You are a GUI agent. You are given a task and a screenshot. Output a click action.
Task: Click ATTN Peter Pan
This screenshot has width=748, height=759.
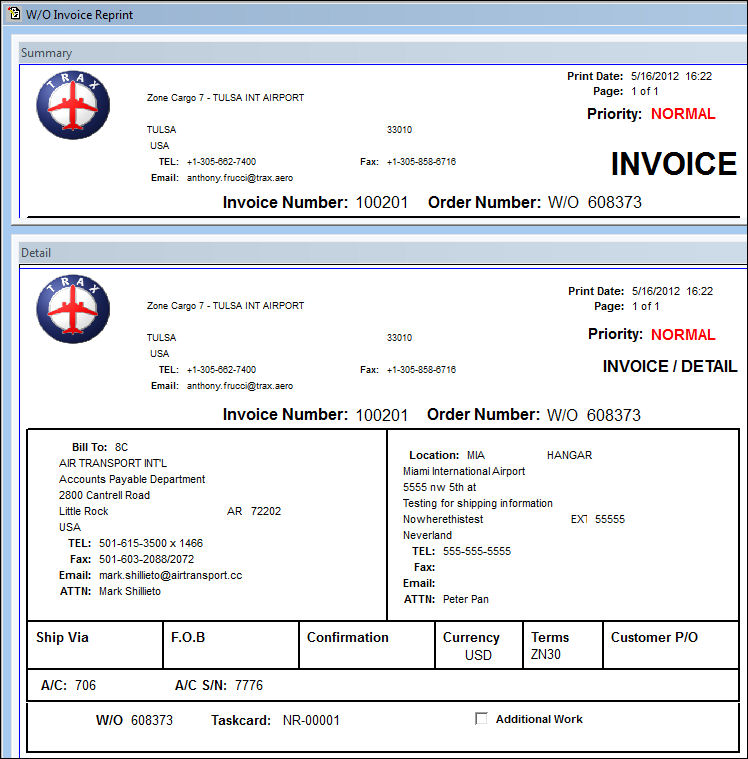tap(465, 599)
